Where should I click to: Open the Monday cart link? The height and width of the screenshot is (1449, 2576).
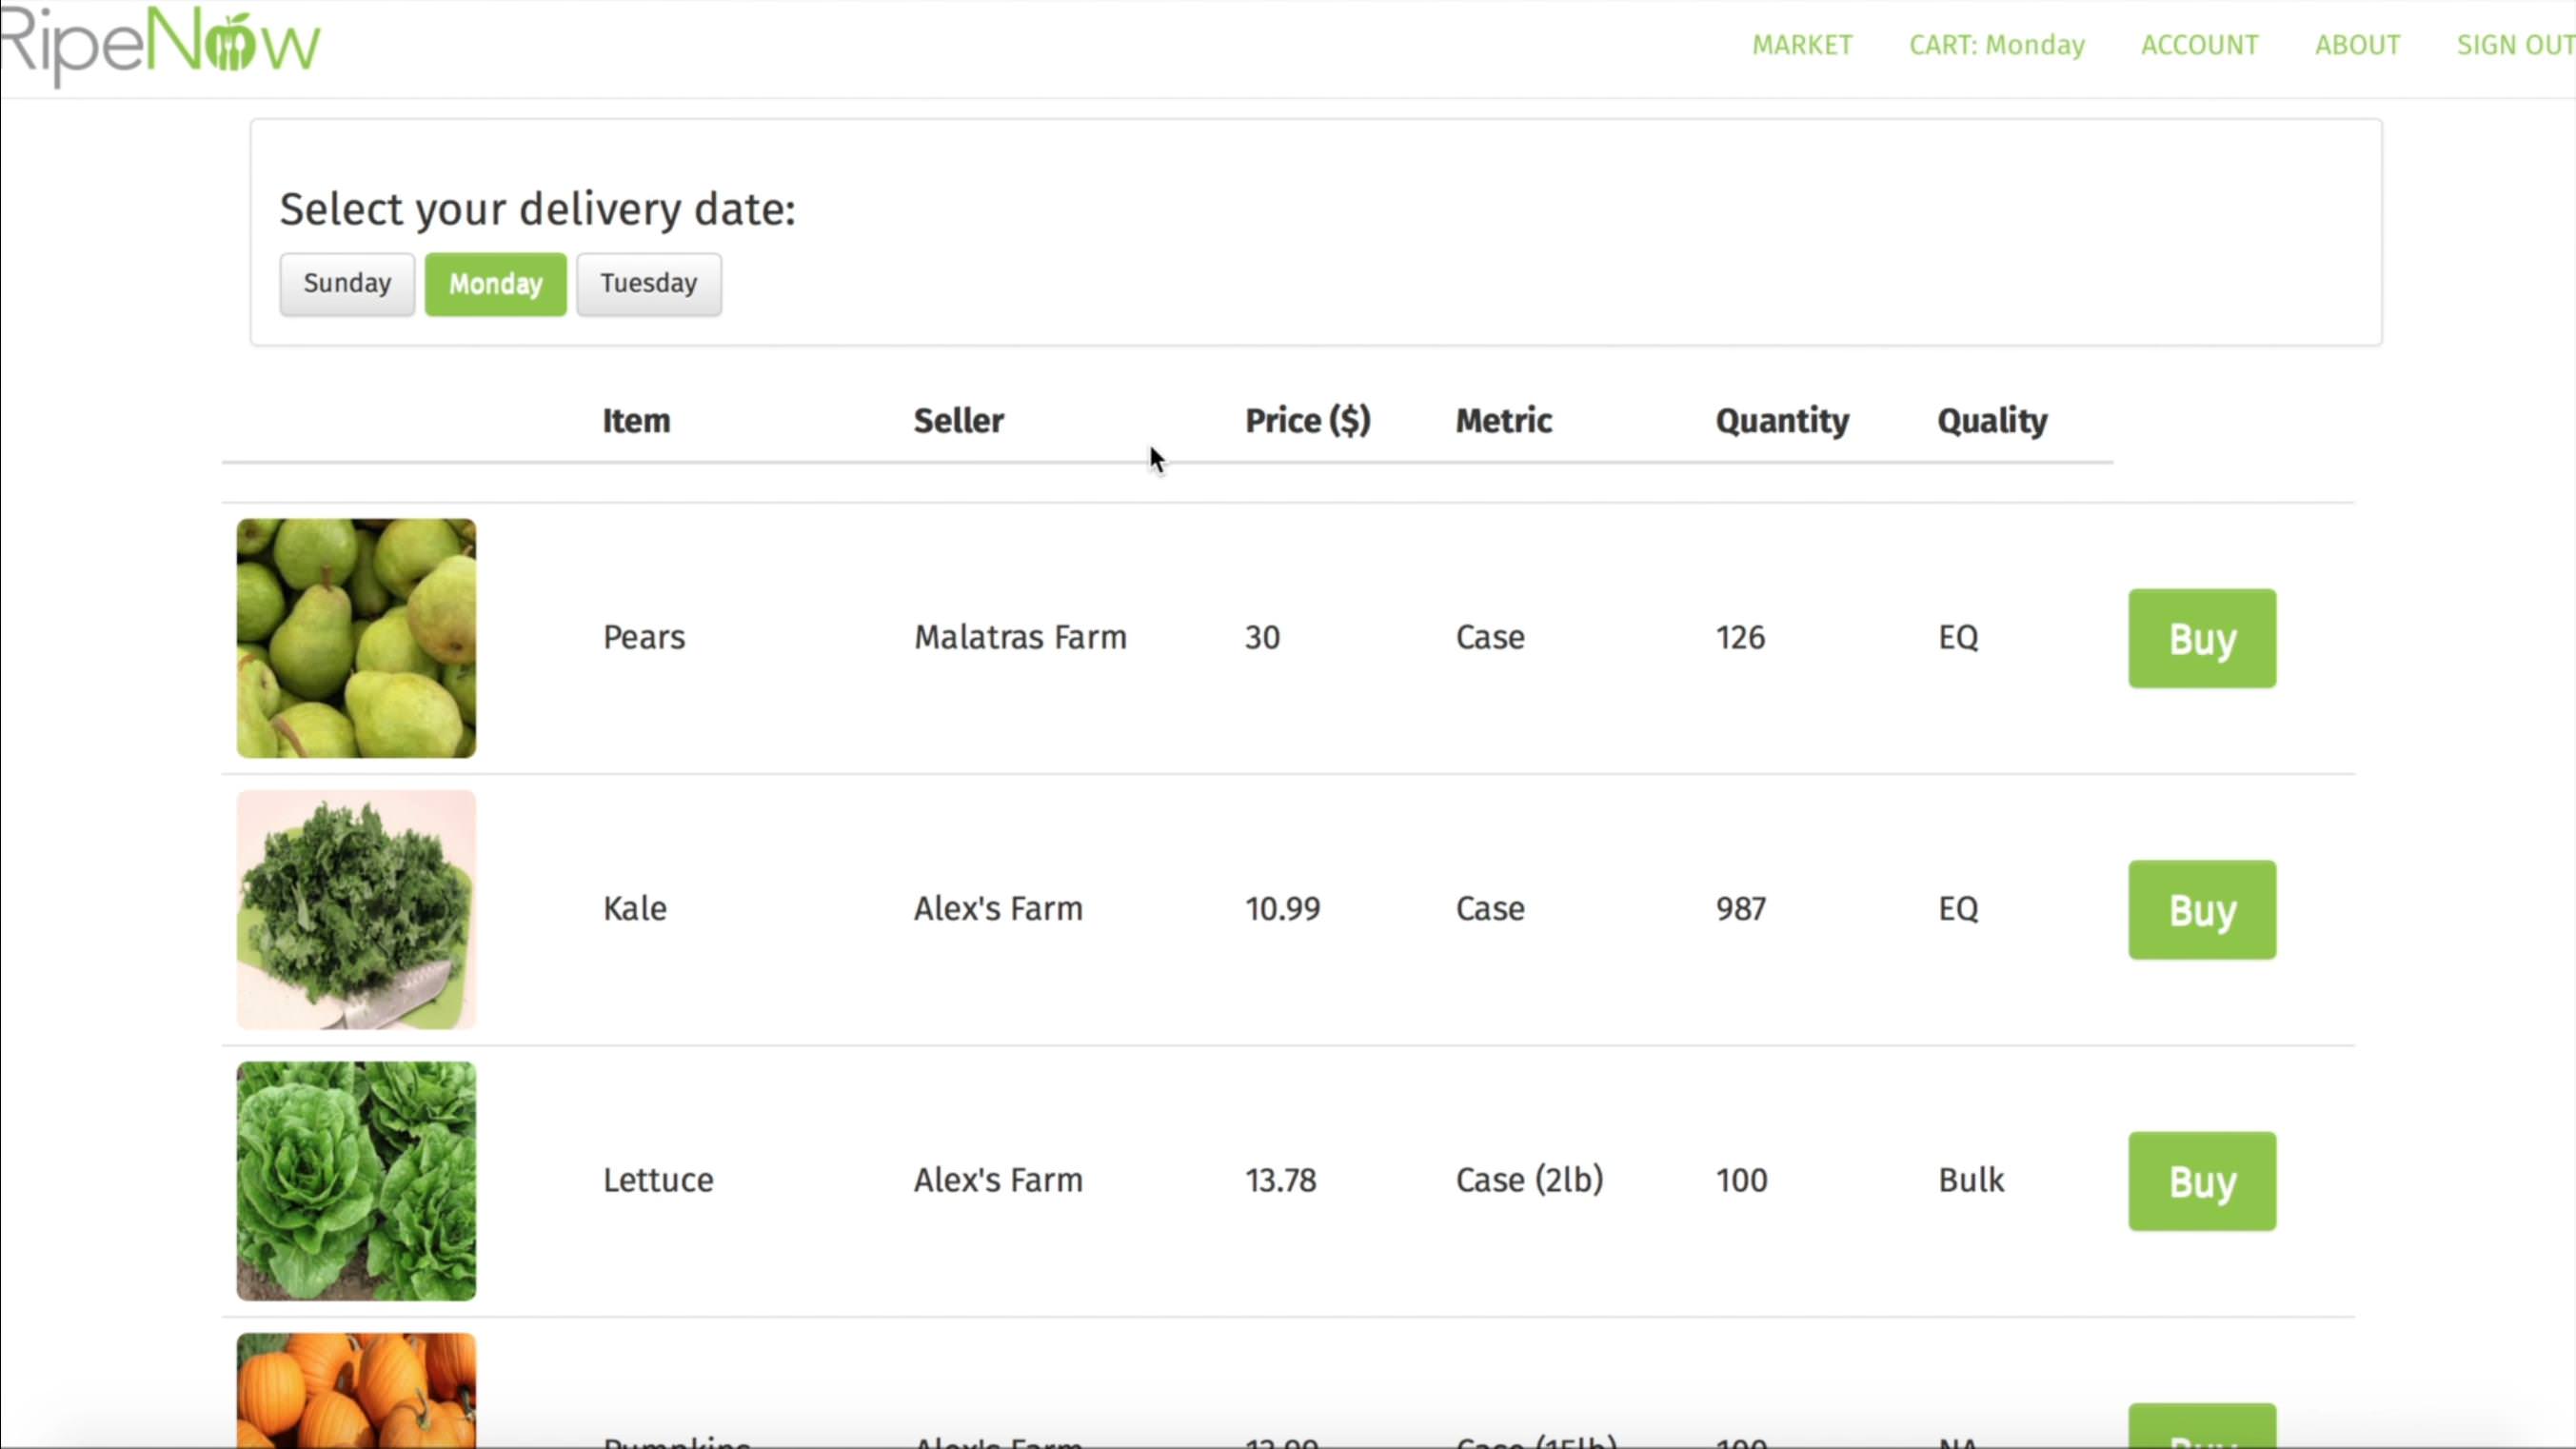[1996, 45]
